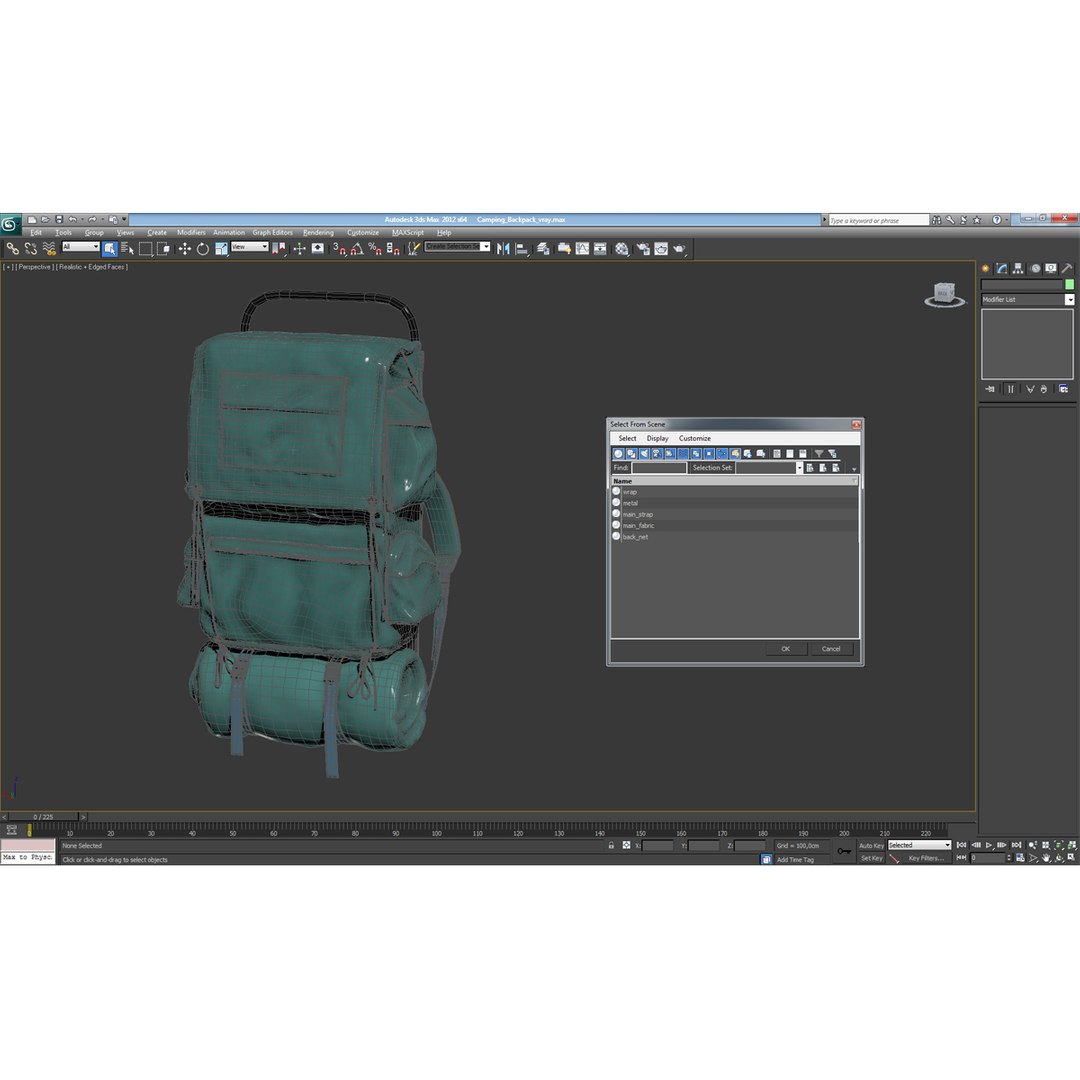Open Create Selection Set dropdown
1080x1080 pixels.
point(486,247)
